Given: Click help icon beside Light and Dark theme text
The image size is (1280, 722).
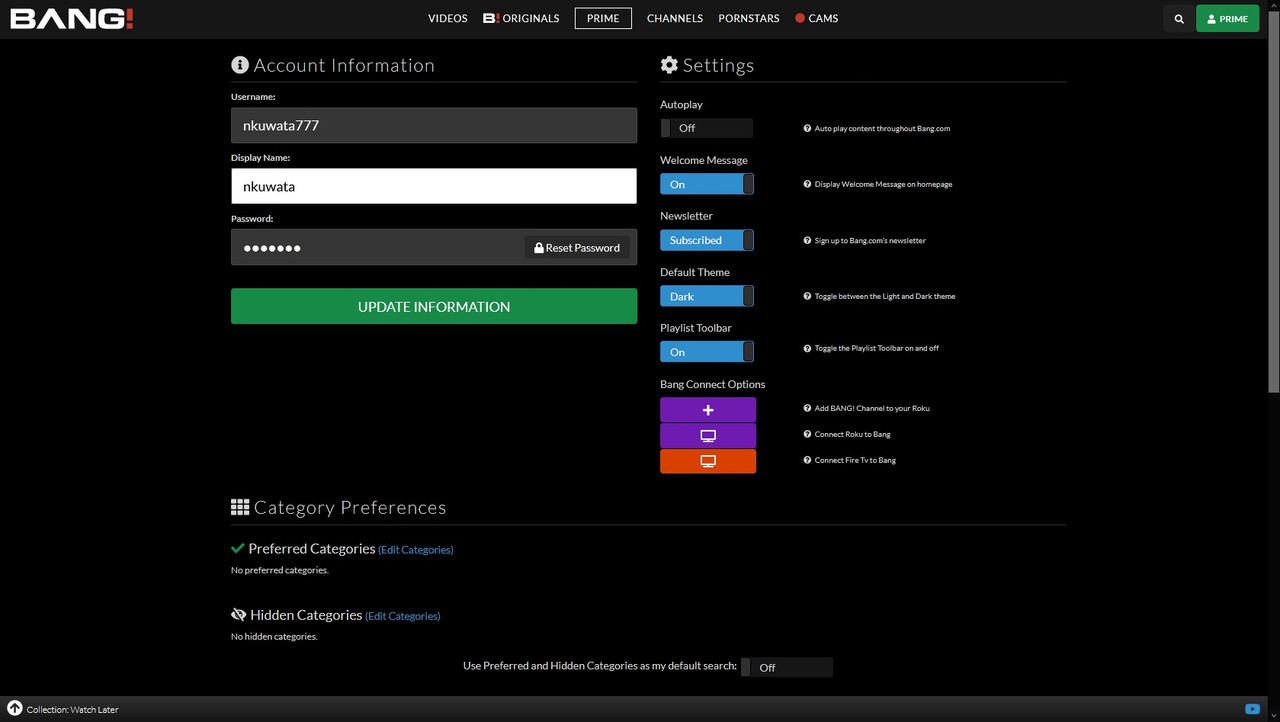Looking at the screenshot, I should (x=807, y=297).
